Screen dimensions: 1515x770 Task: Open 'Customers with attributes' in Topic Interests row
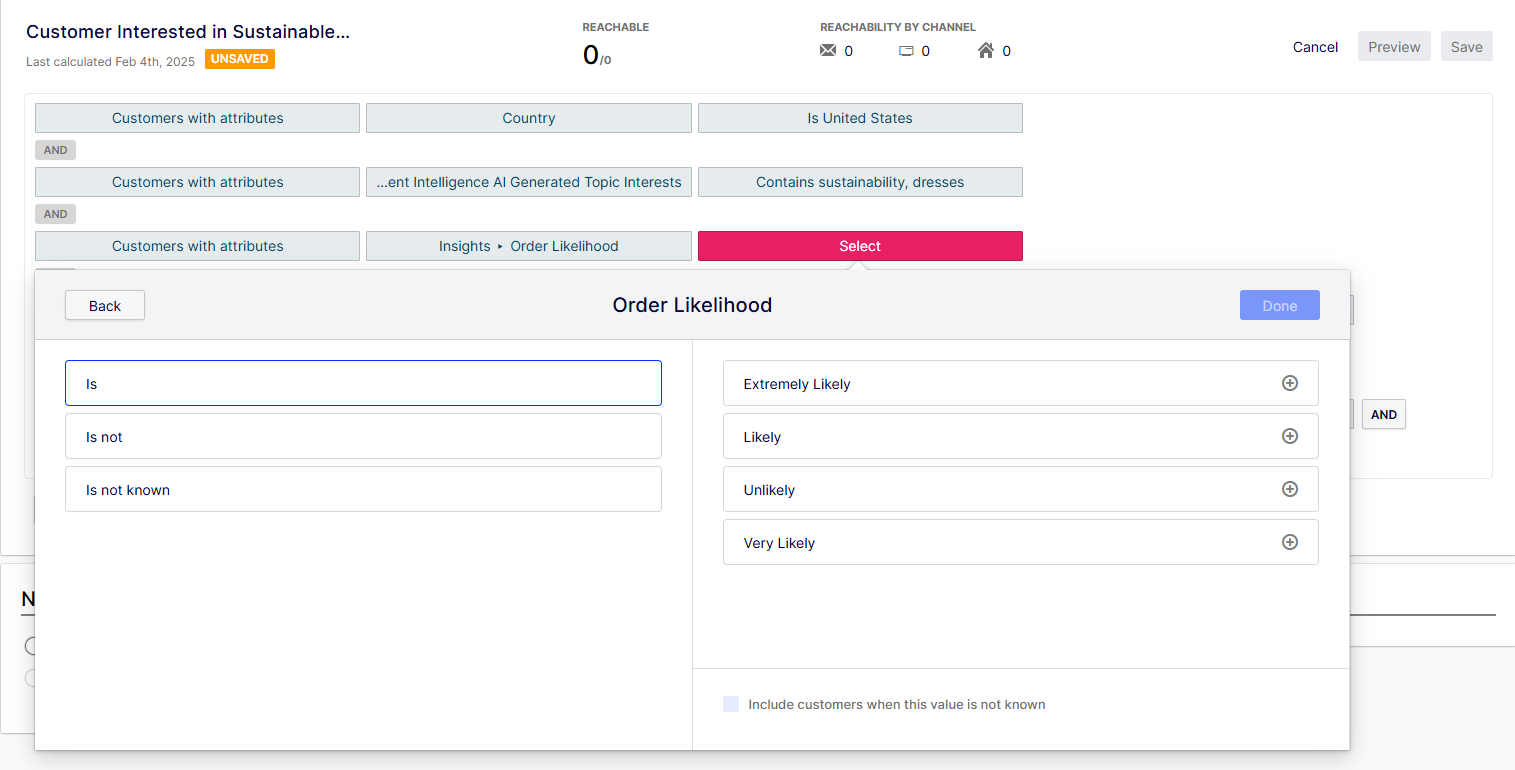coord(197,182)
